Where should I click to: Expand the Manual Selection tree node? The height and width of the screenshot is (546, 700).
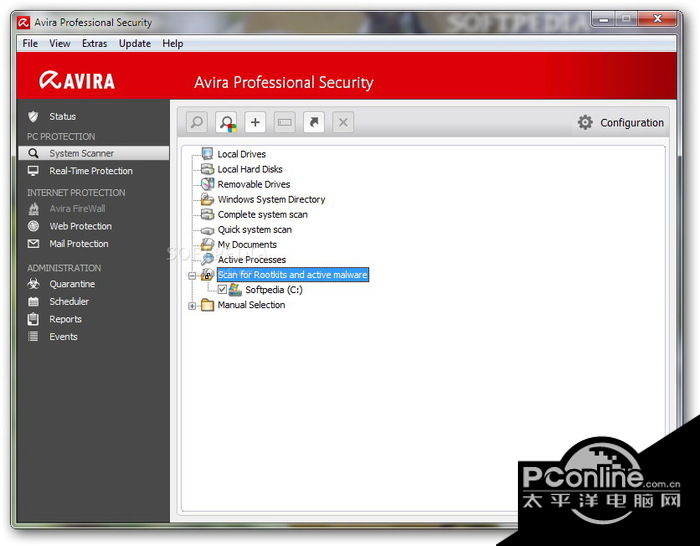point(192,306)
